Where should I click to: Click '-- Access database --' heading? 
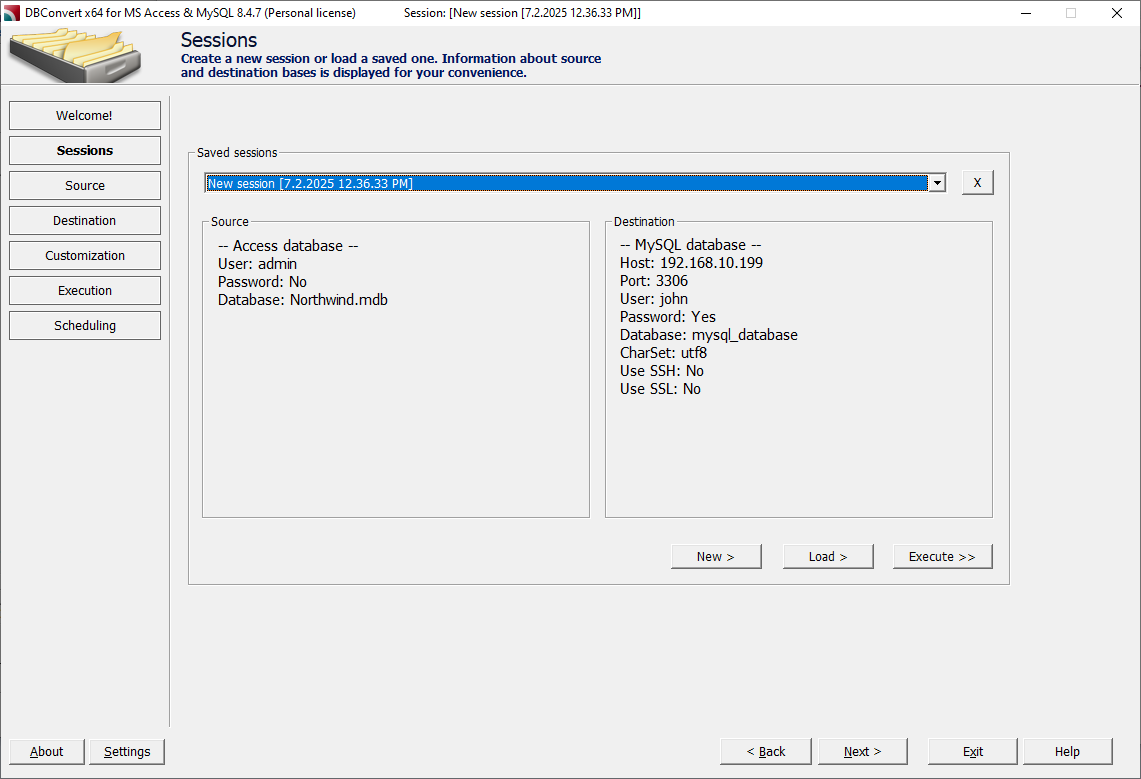click(x=288, y=246)
